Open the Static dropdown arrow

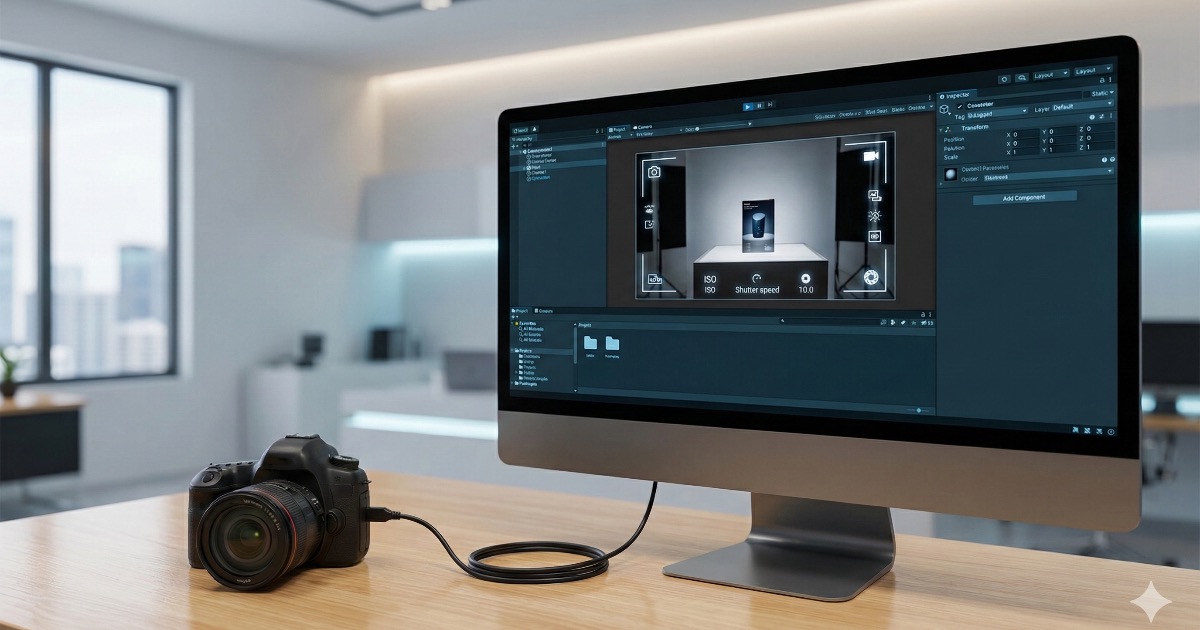click(1112, 92)
